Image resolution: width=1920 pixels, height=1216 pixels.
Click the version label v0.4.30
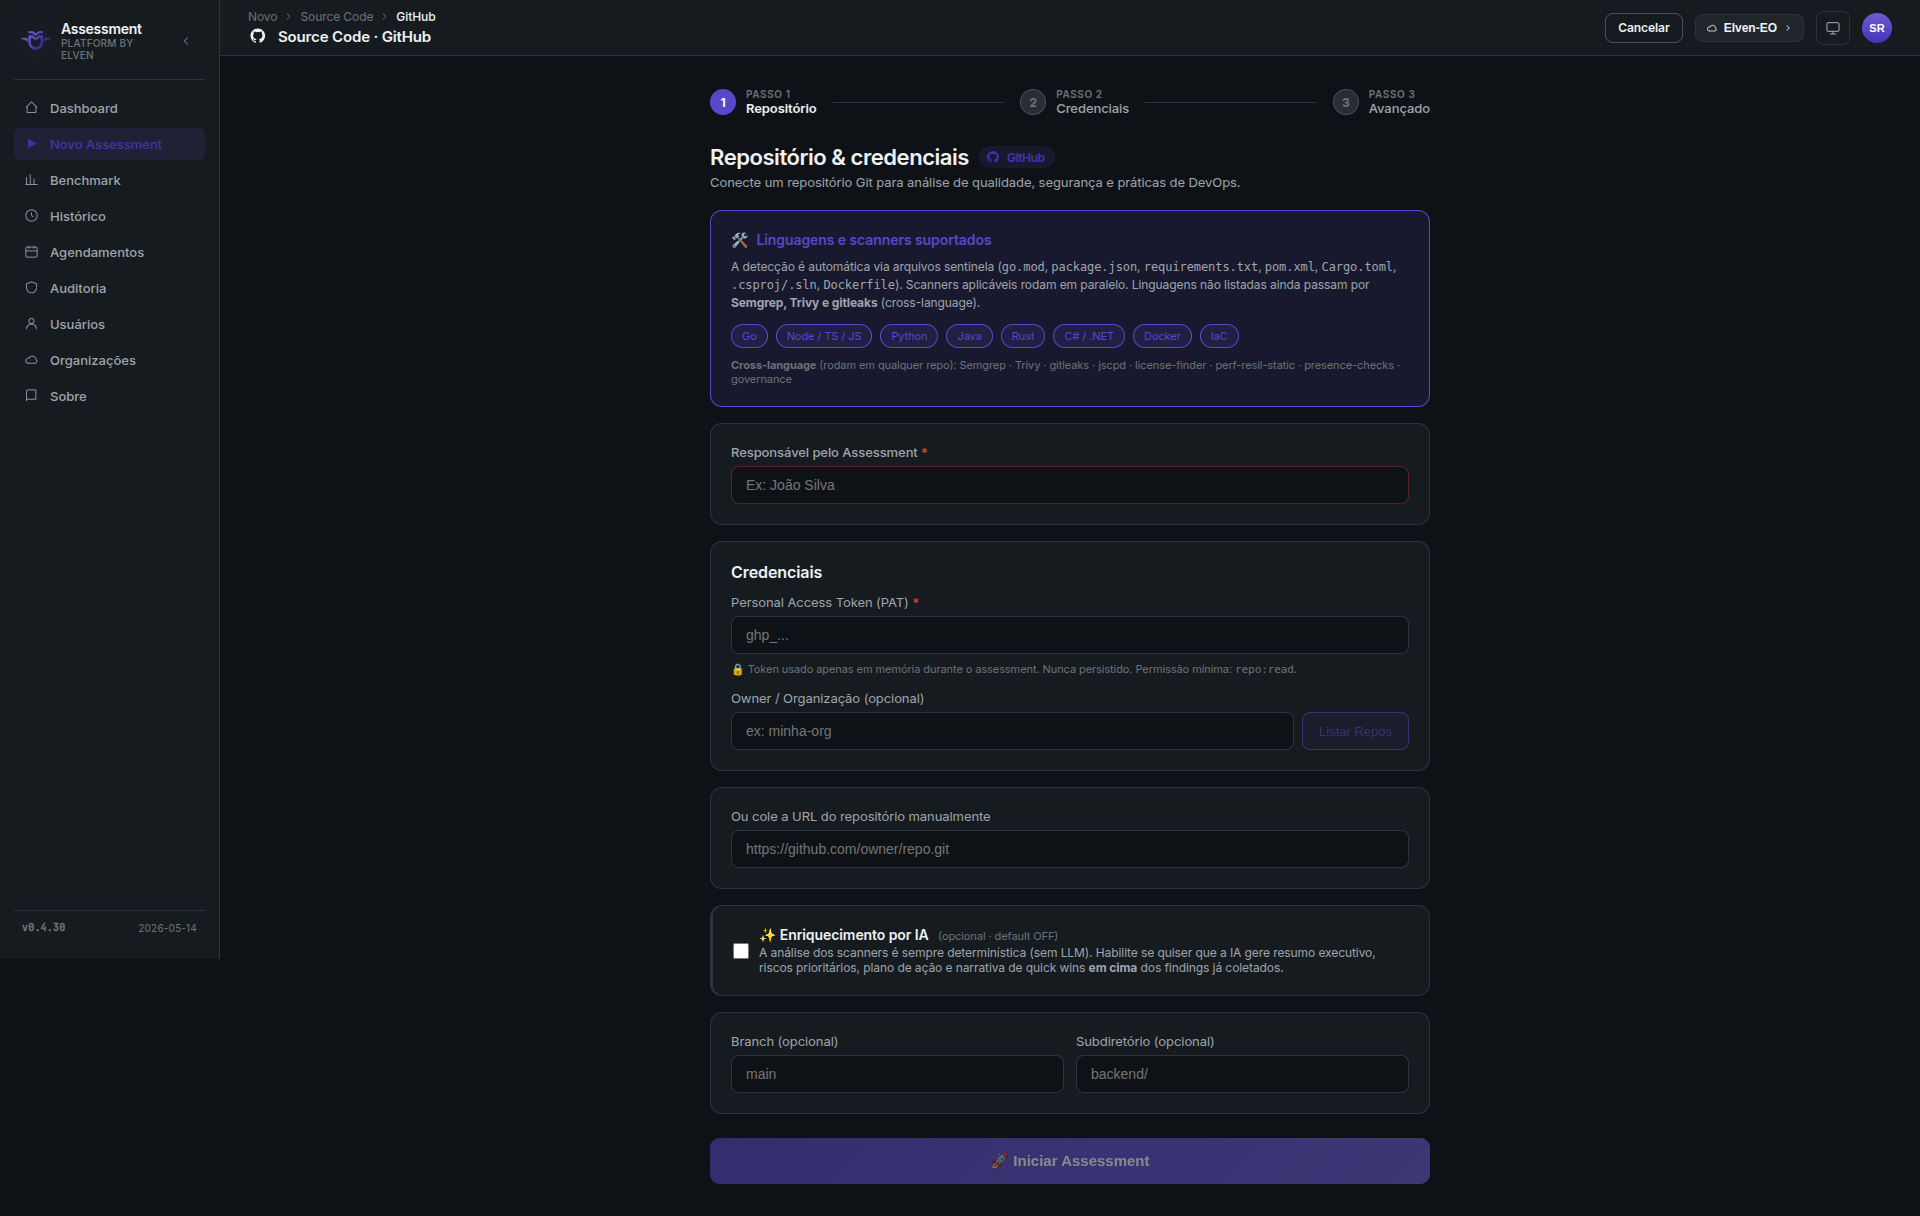pos(44,928)
